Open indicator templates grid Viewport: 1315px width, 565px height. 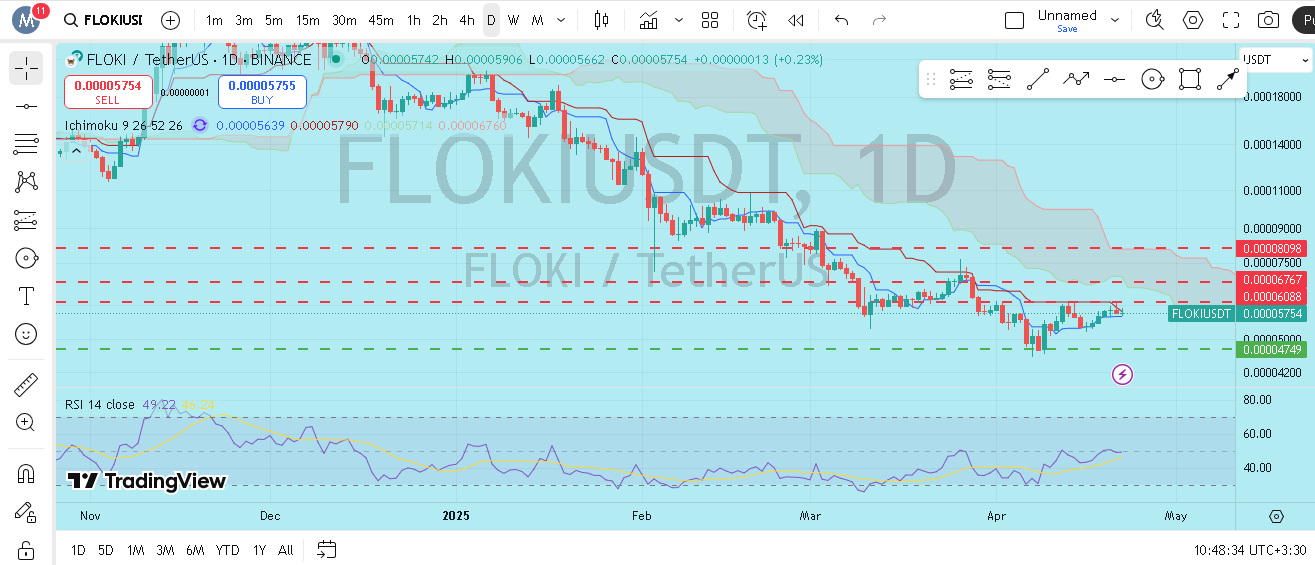point(710,20)
